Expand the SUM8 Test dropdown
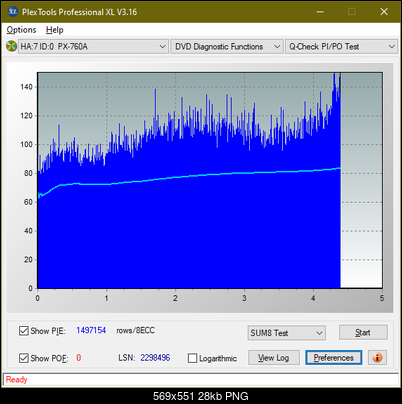Viewport: 402px width, 404px height. (287, 333)
